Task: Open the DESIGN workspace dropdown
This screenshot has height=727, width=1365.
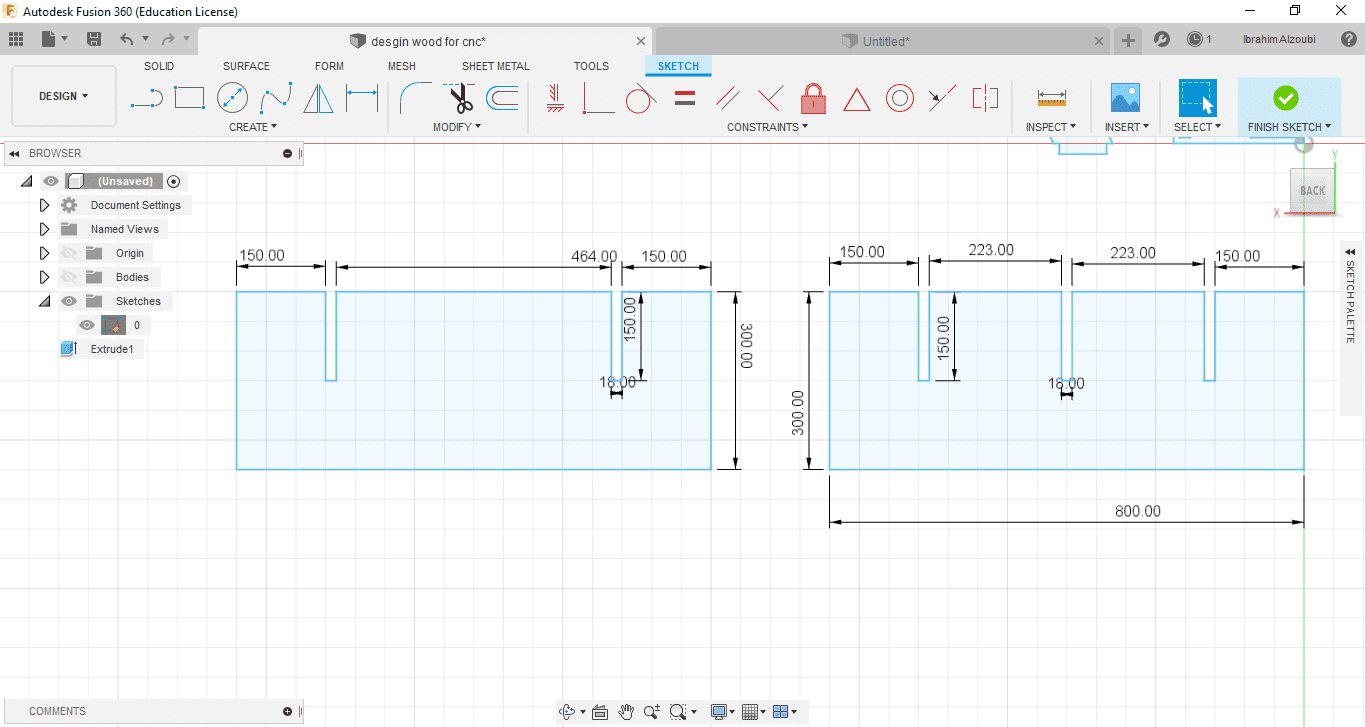Action: click(x=64, y=96)
